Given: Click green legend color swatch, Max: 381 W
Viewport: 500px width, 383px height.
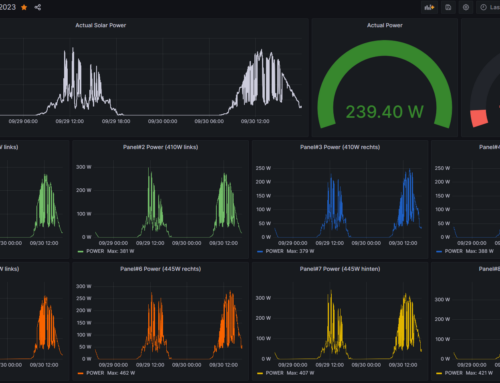Looking at the screenshot, I should click(80, 251).
